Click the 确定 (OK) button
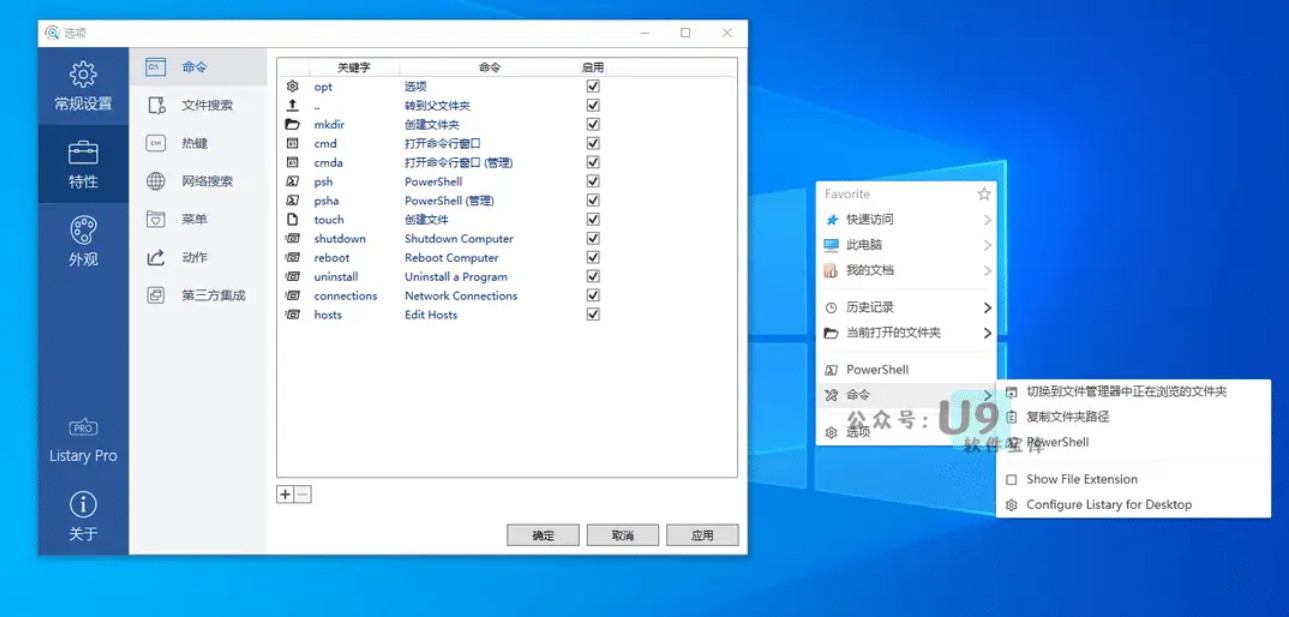The height and width of the screenshot is (617, 1289). [542, 534]
